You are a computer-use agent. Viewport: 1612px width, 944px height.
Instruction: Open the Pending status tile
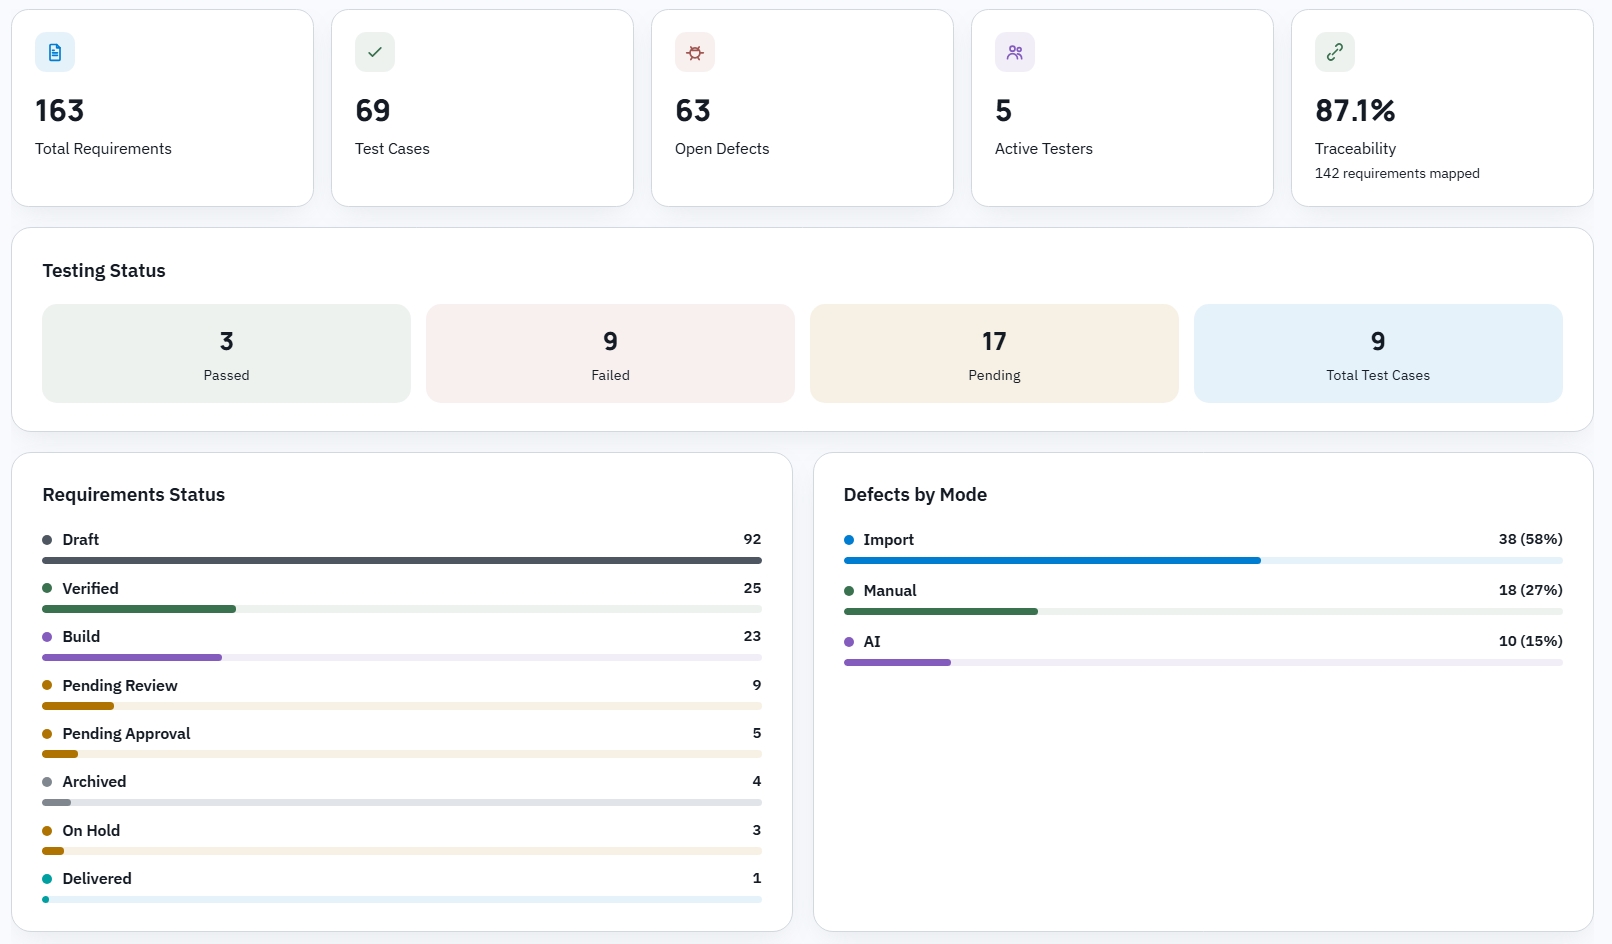[994, 353]
